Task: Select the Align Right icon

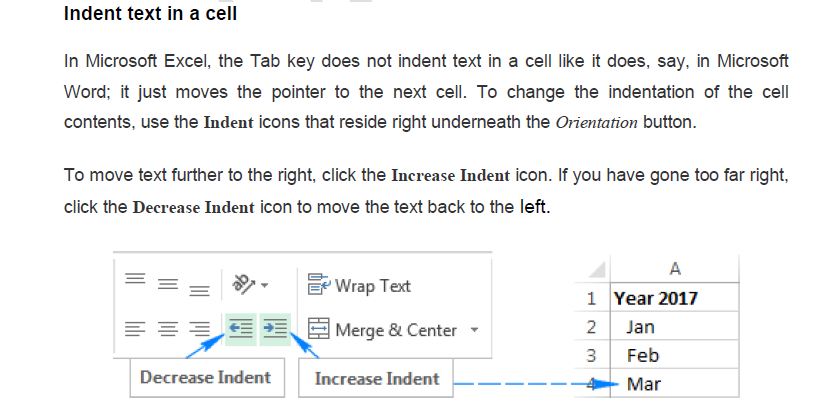Action: pos(200,328)
